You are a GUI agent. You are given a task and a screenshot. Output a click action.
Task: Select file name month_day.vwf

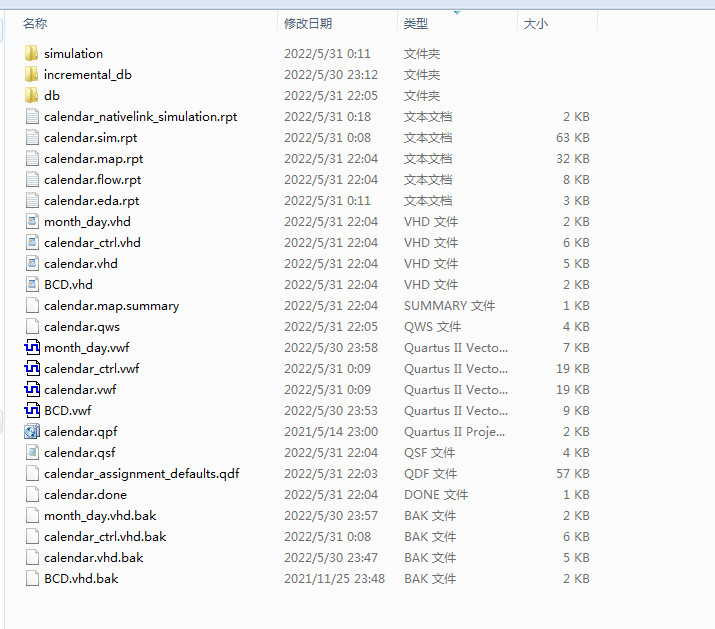(x=87, y=348)
